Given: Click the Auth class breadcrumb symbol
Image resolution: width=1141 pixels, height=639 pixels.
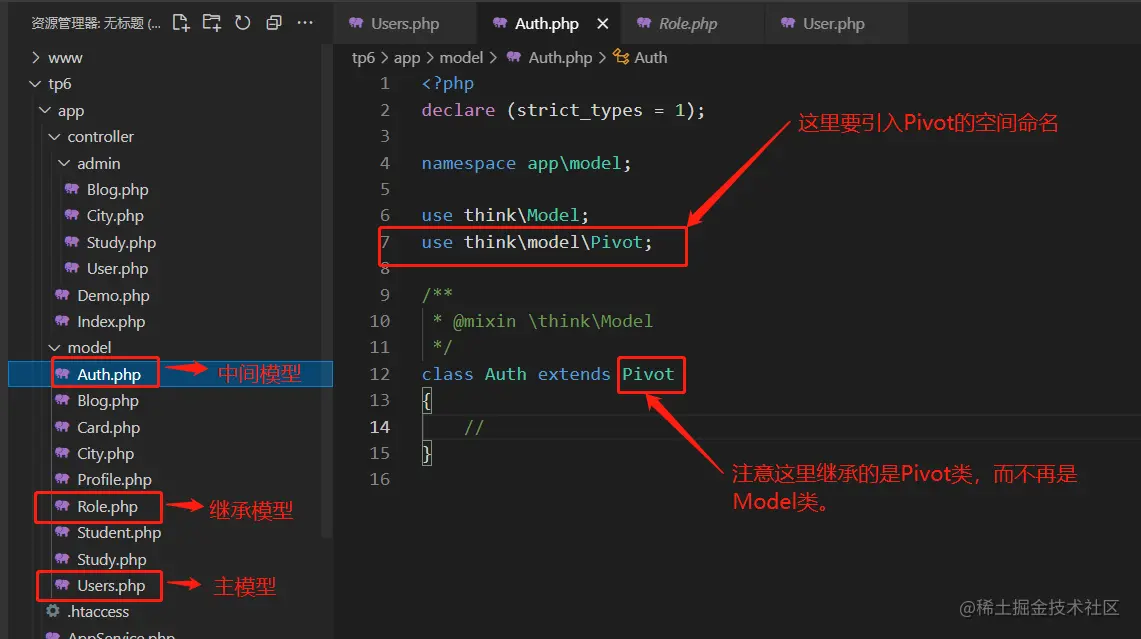Looking at the screenshot, I should [x=651, y=57].
